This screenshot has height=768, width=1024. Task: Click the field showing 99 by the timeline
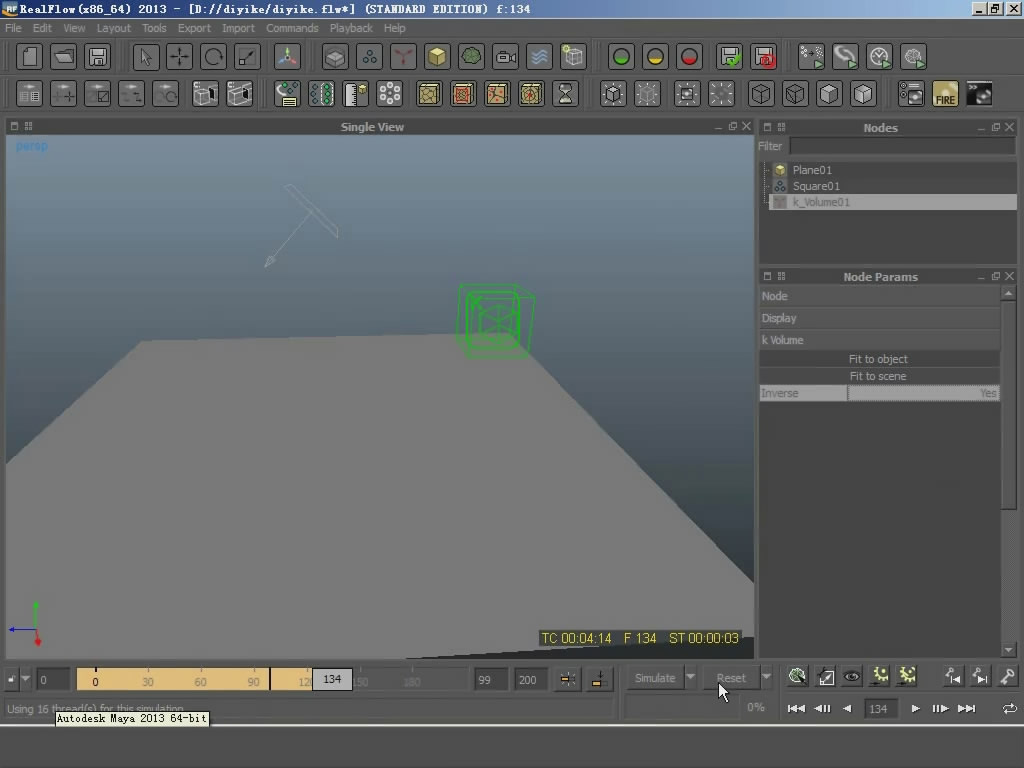pos(491,680)
